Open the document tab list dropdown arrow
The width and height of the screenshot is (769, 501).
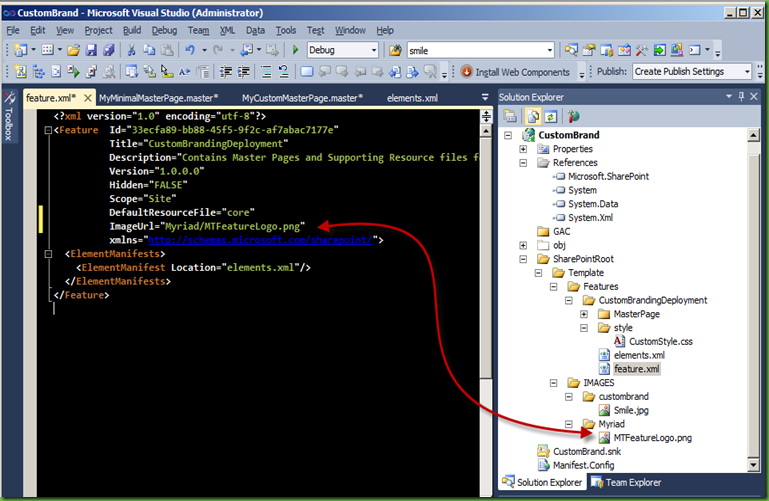coord(485,98)
